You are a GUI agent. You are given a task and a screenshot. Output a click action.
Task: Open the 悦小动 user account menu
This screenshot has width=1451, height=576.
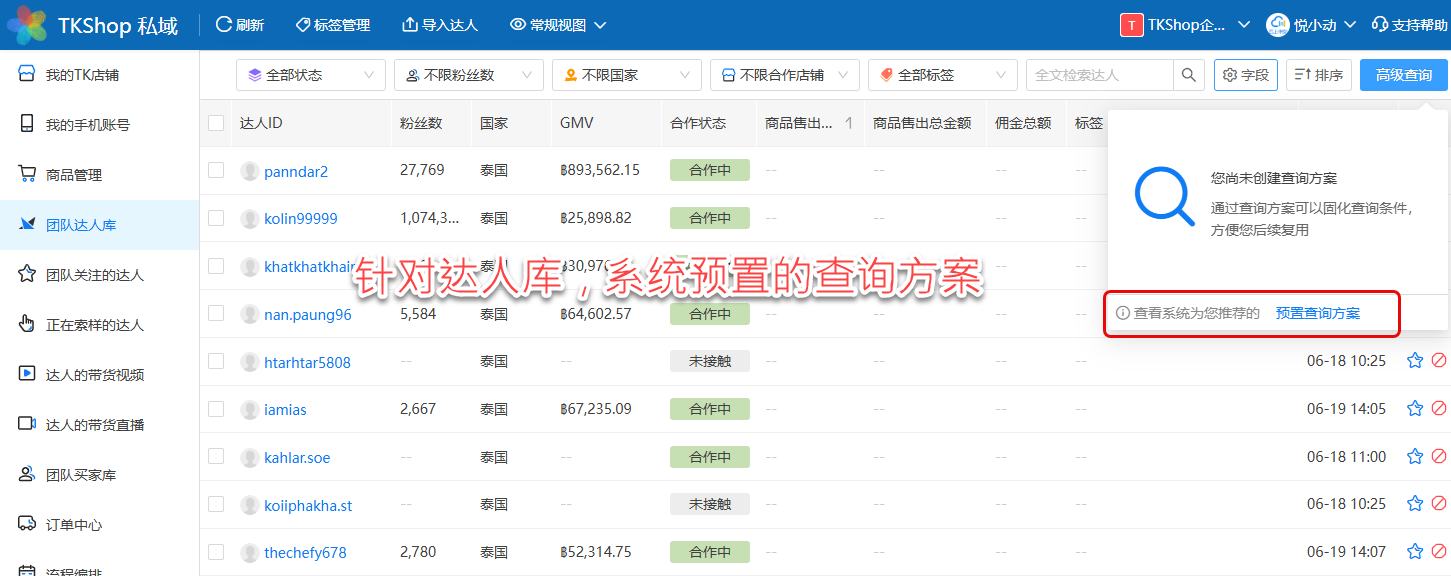pyautogui.click(x=1311, y=25)
